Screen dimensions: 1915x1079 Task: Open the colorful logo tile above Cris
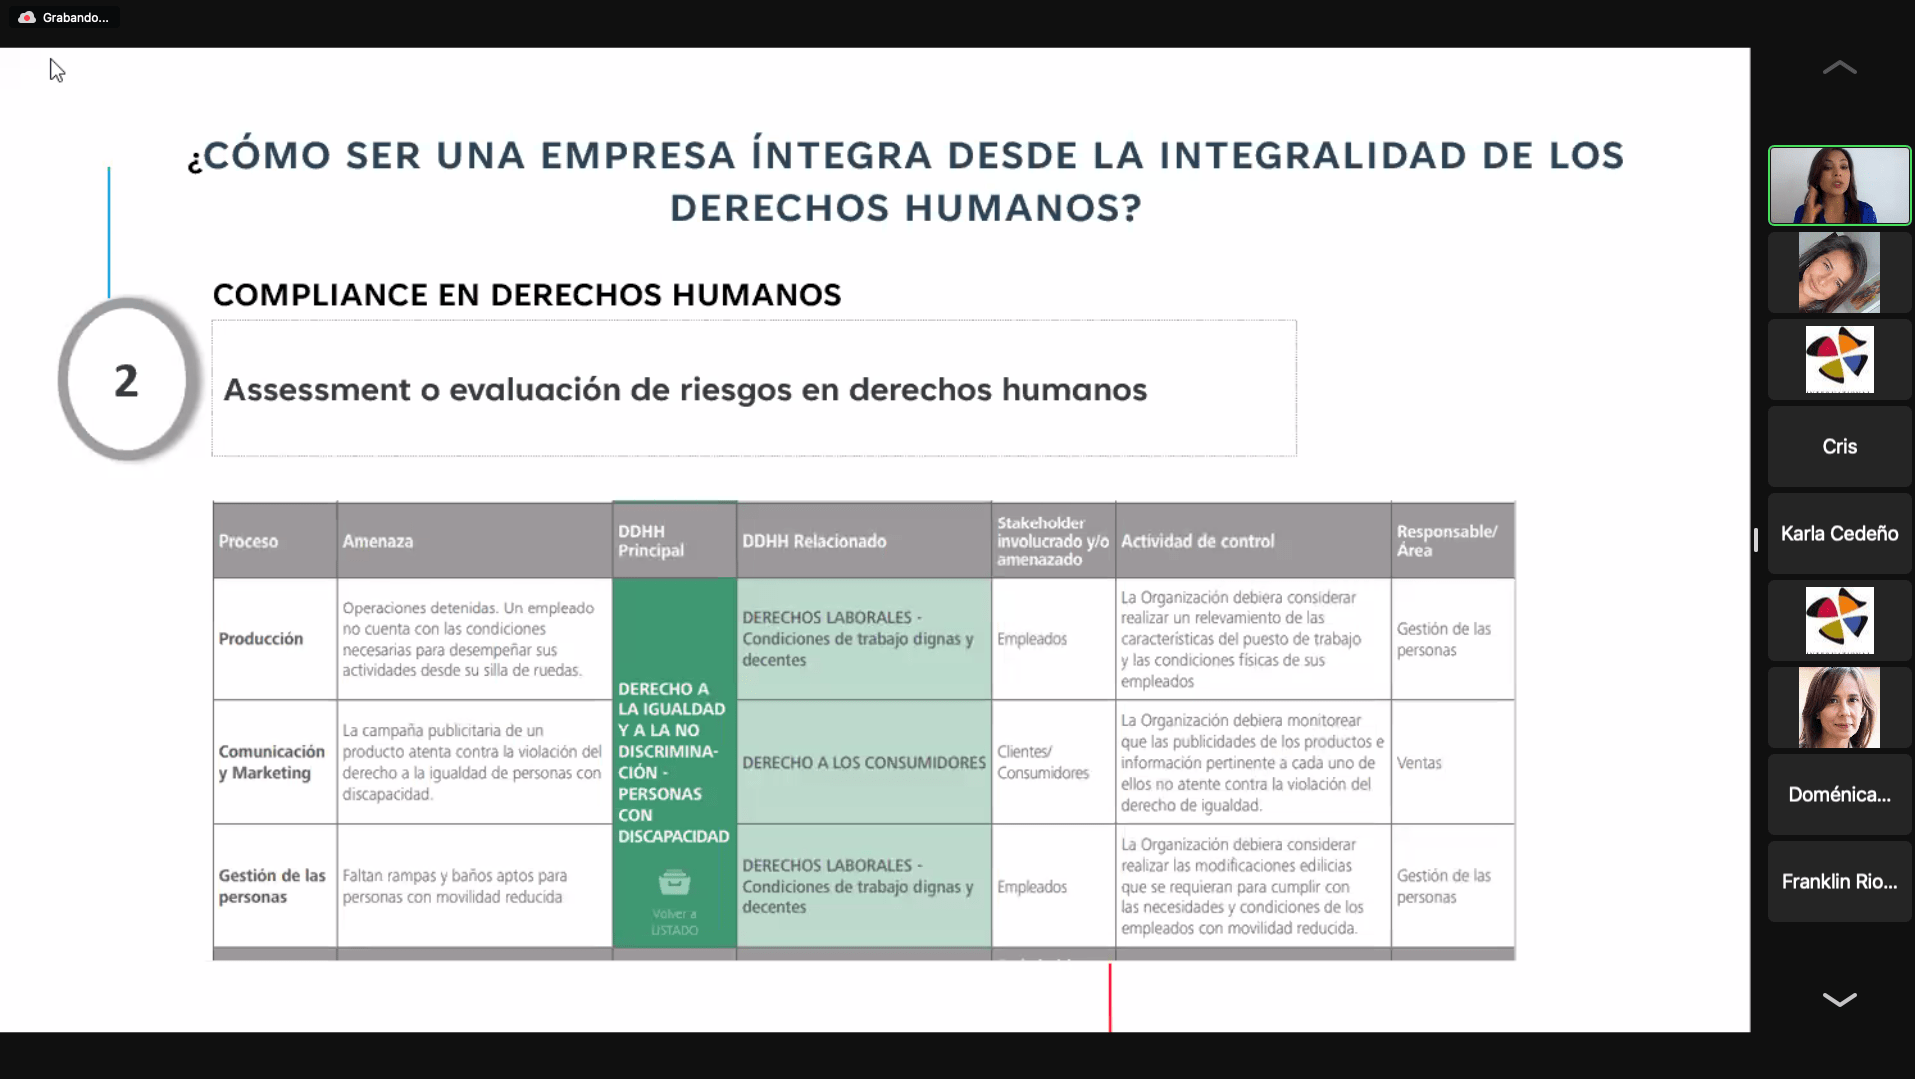(1838, 360)
